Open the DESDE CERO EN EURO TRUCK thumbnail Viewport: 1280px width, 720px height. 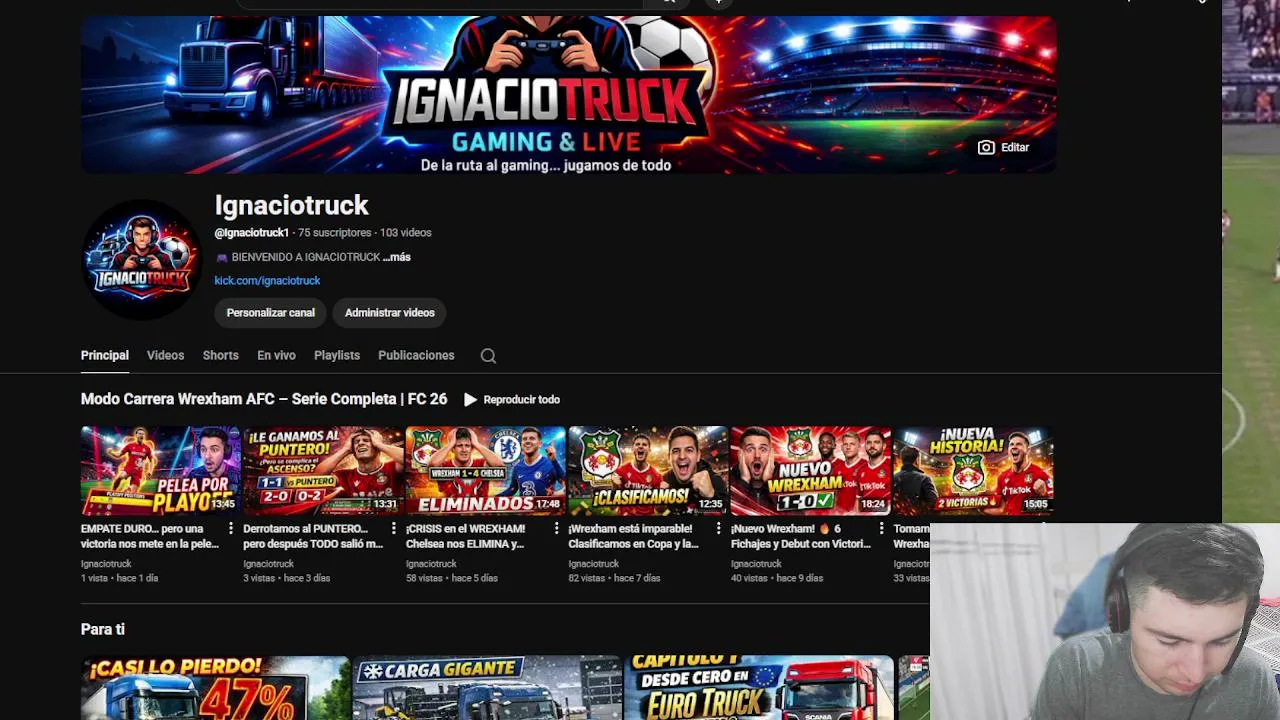[759, 688]
